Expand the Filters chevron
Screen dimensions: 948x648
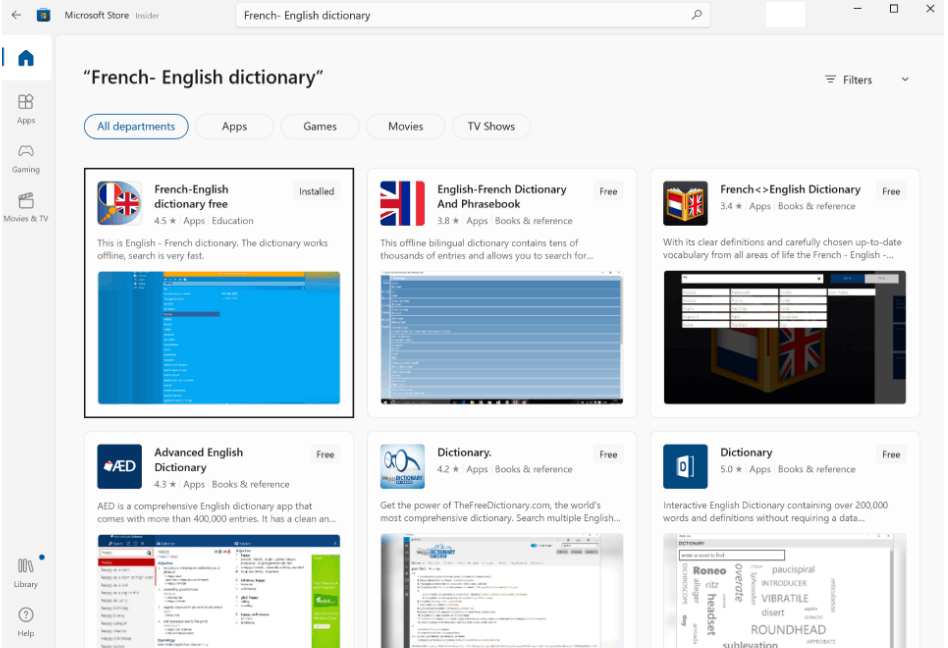coord(905,79)
